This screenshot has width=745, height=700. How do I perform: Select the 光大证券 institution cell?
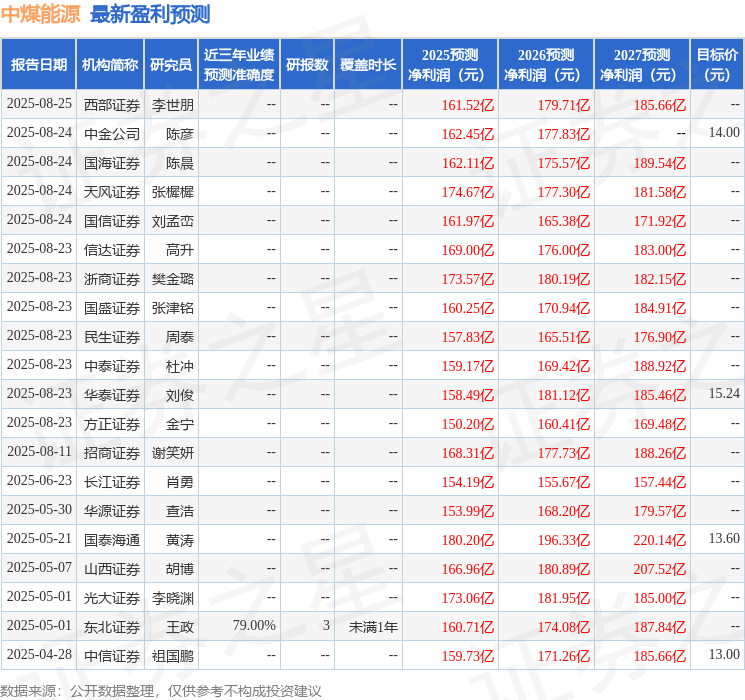click(x=112, y=598)
